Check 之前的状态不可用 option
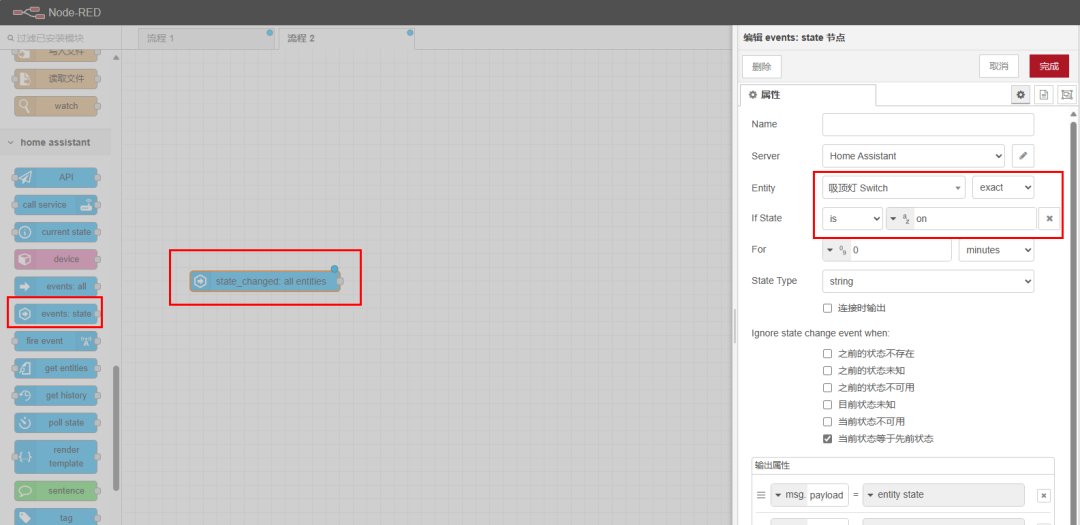Image resolution: width=1080 pixels, height=525 pixels. [x=827, y=387]
